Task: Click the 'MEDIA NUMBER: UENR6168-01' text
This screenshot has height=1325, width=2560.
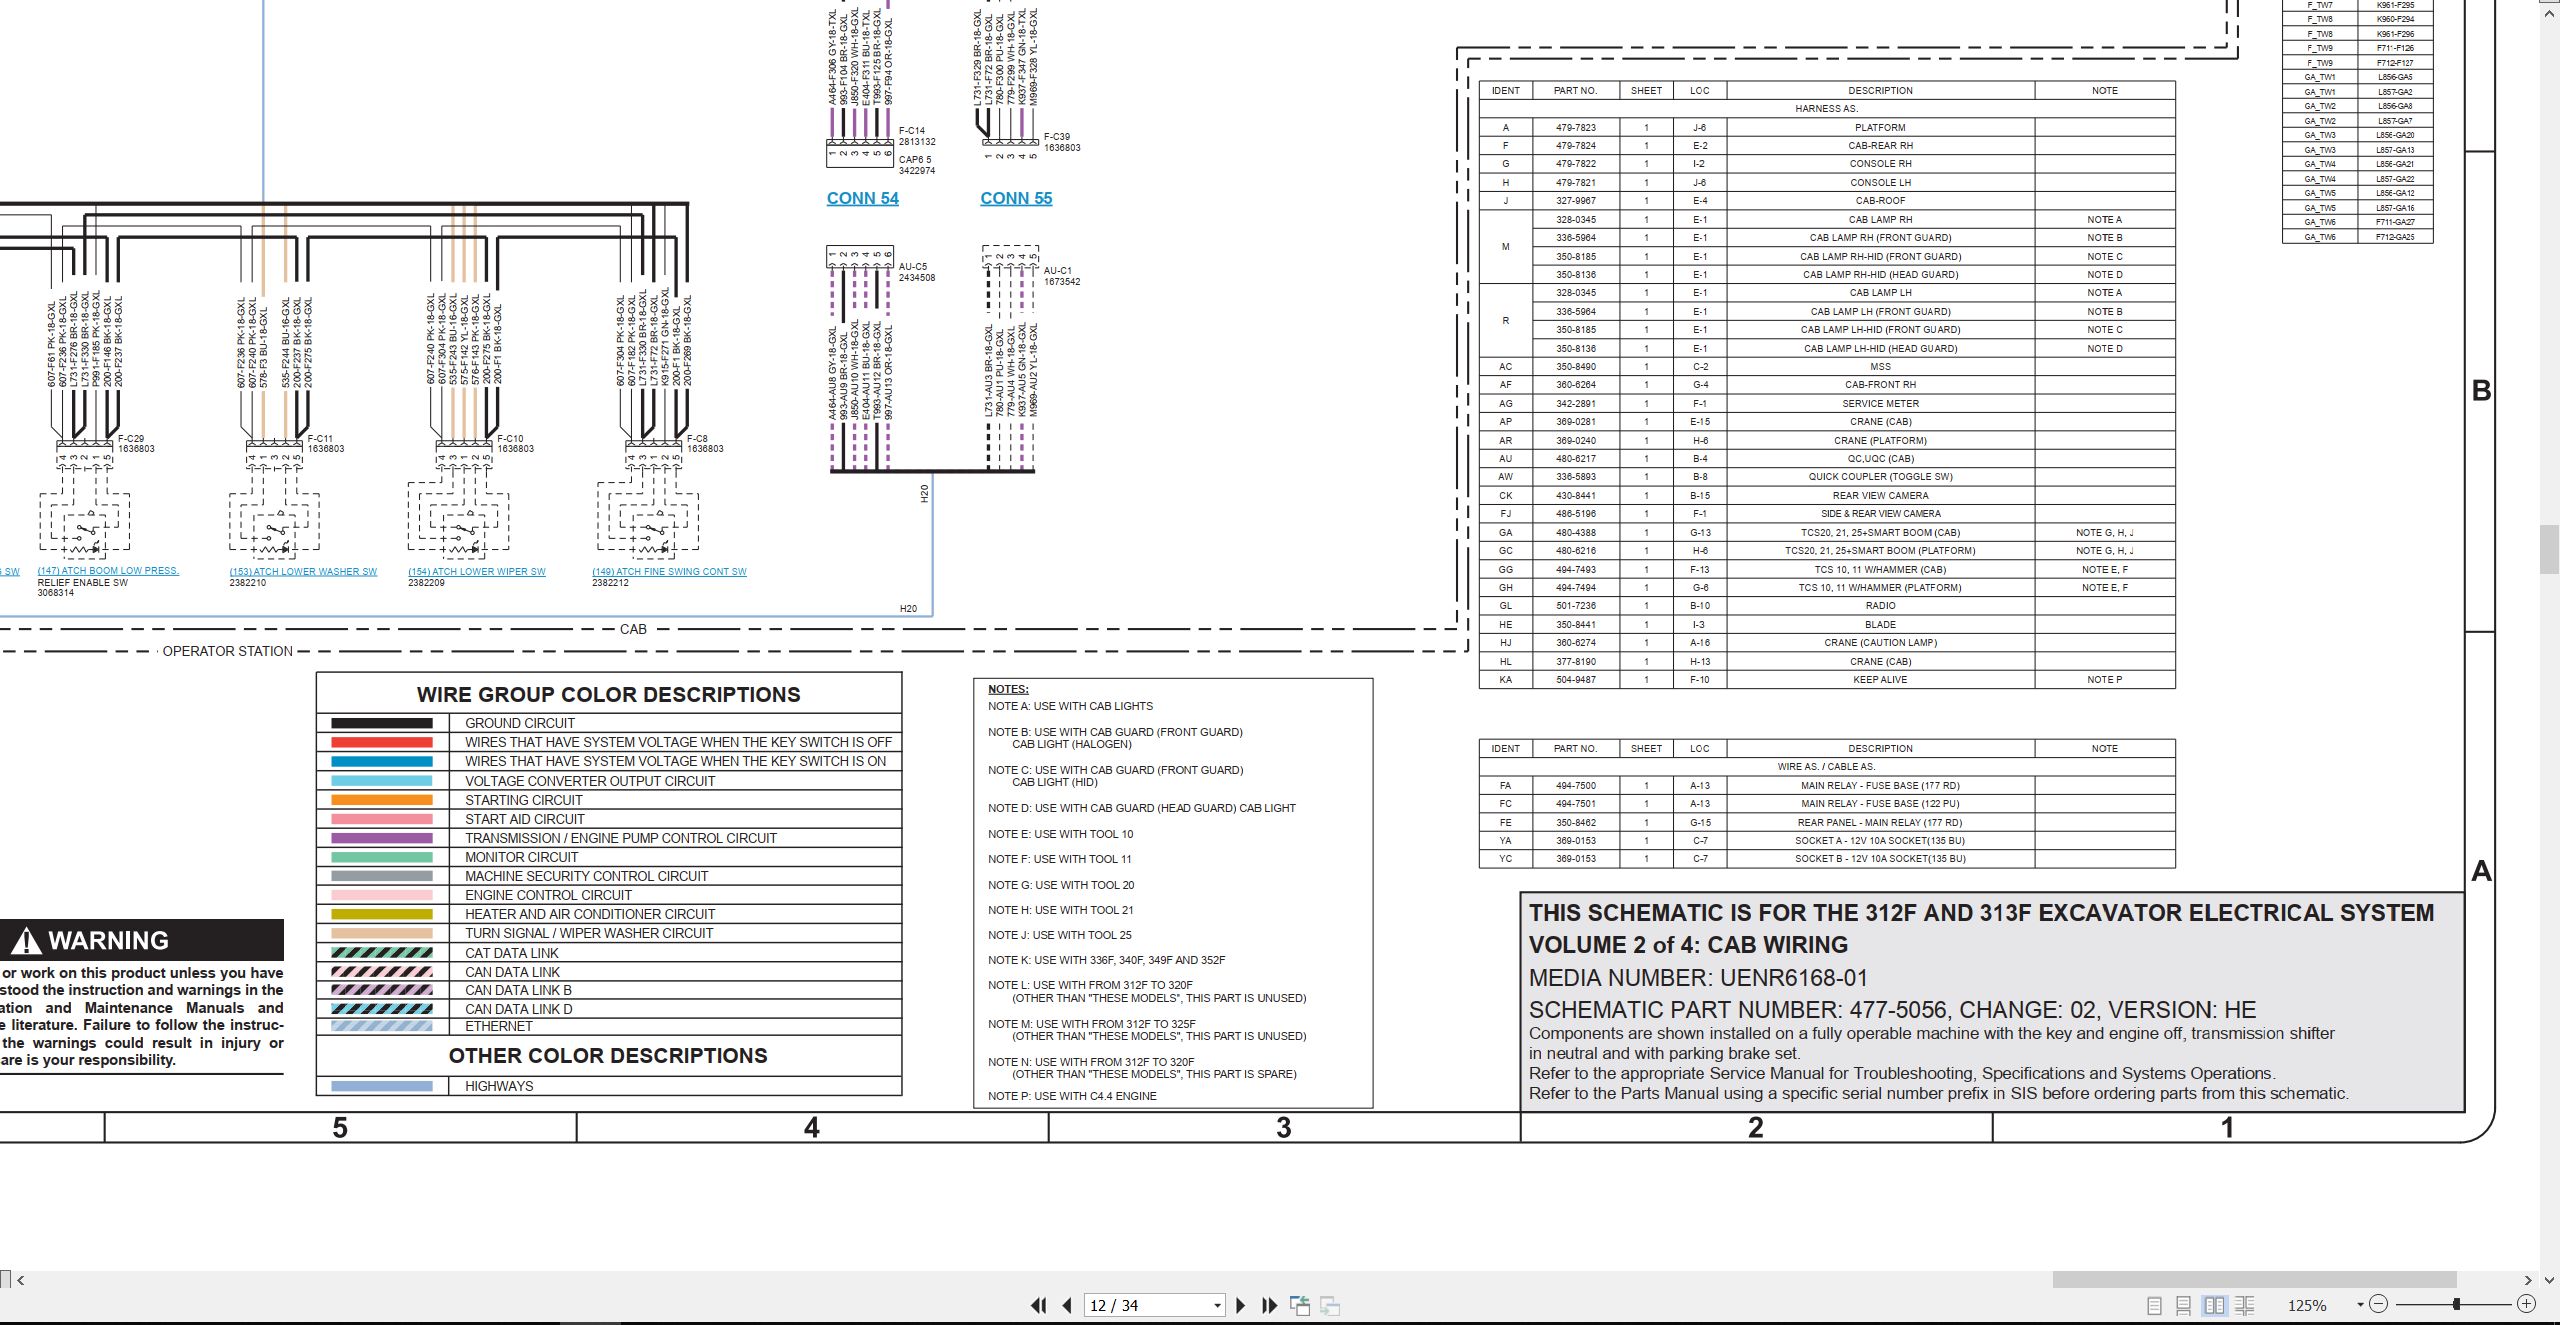Action: point(1698,978)
